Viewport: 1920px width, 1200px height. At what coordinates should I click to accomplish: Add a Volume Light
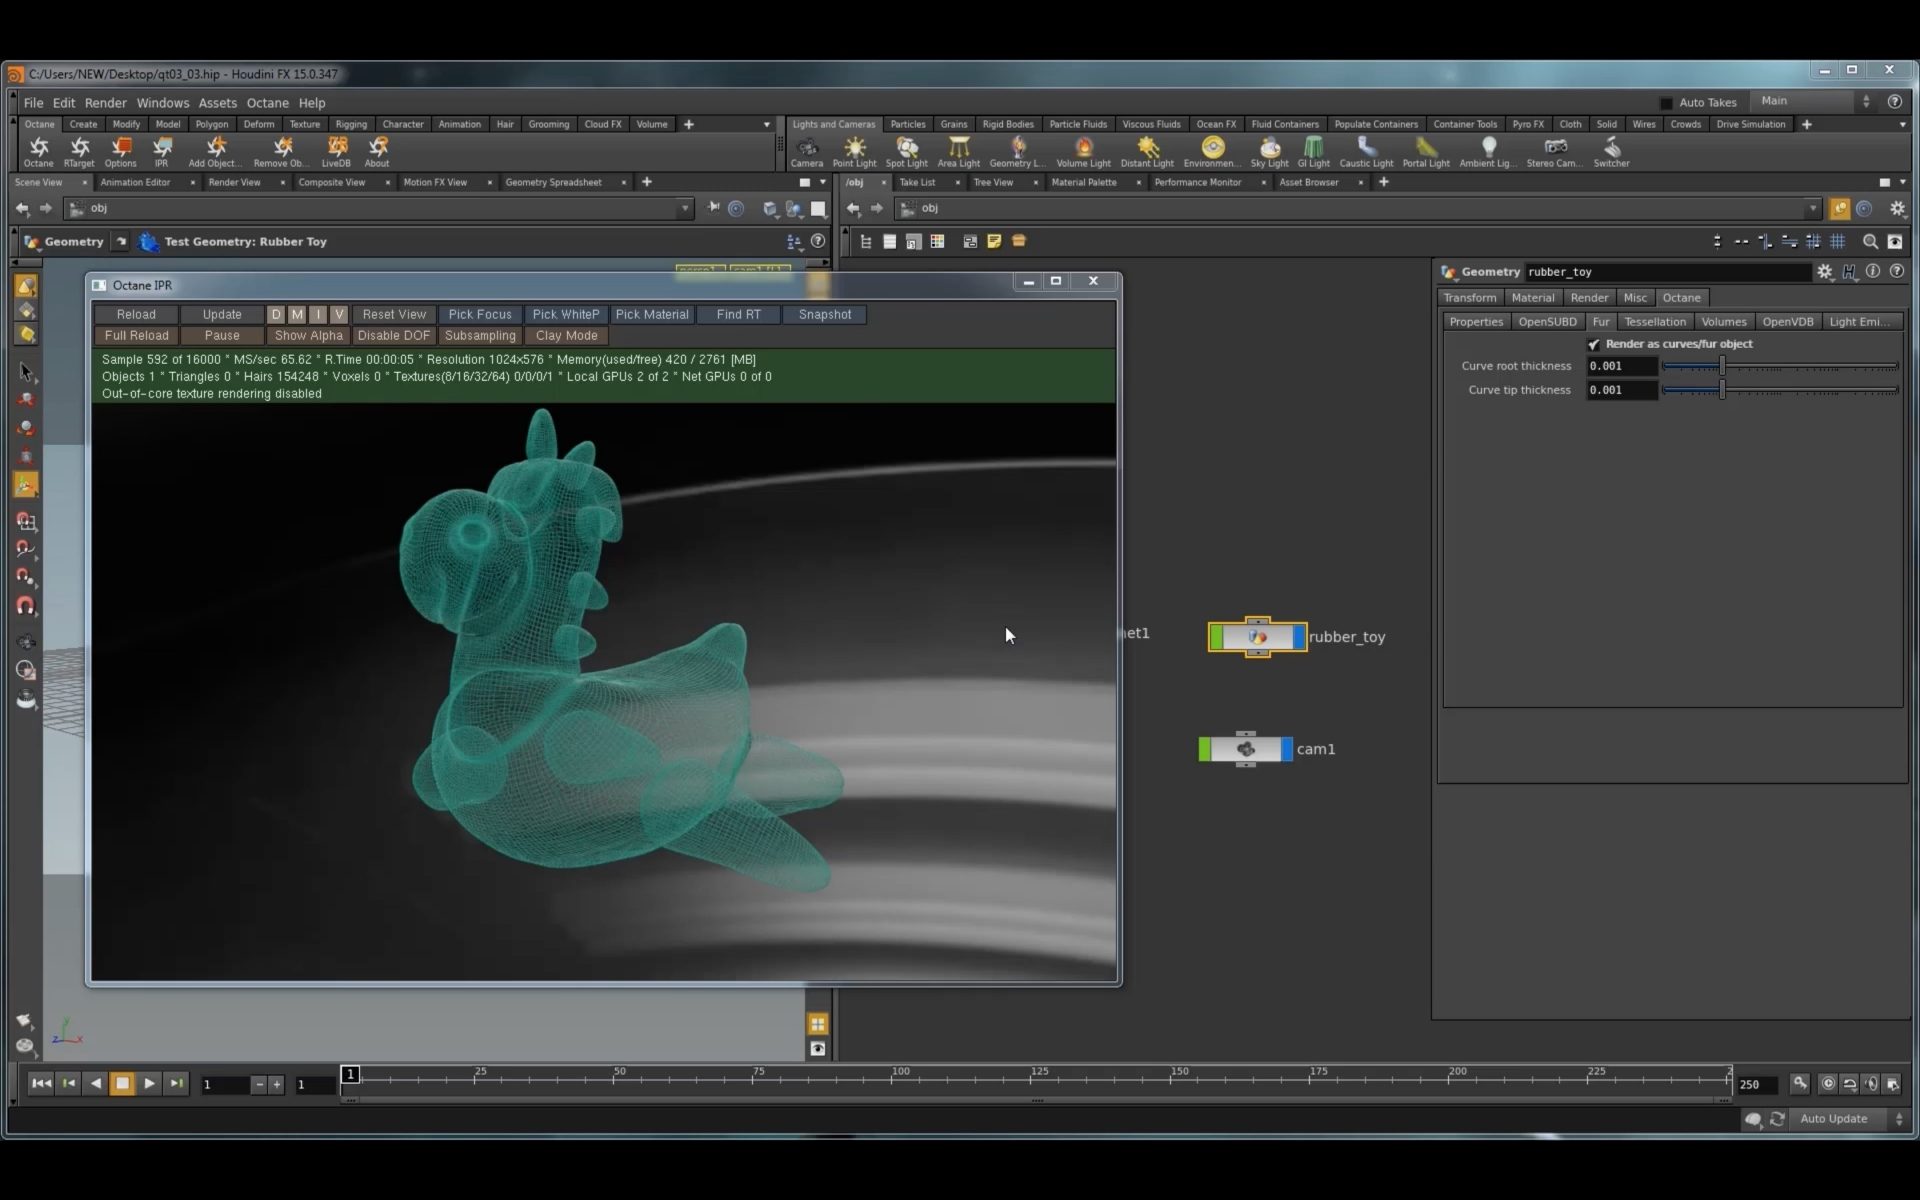point(1083,152)
